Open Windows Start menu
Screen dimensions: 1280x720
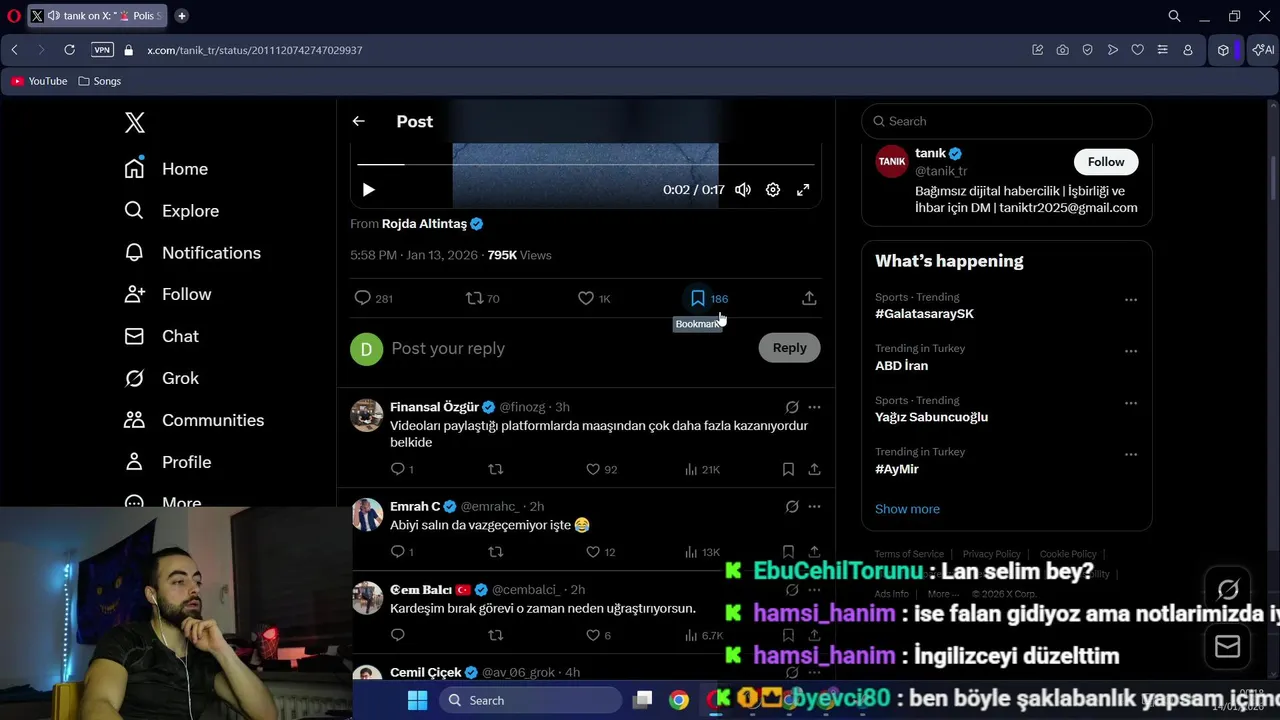(418, 700)
